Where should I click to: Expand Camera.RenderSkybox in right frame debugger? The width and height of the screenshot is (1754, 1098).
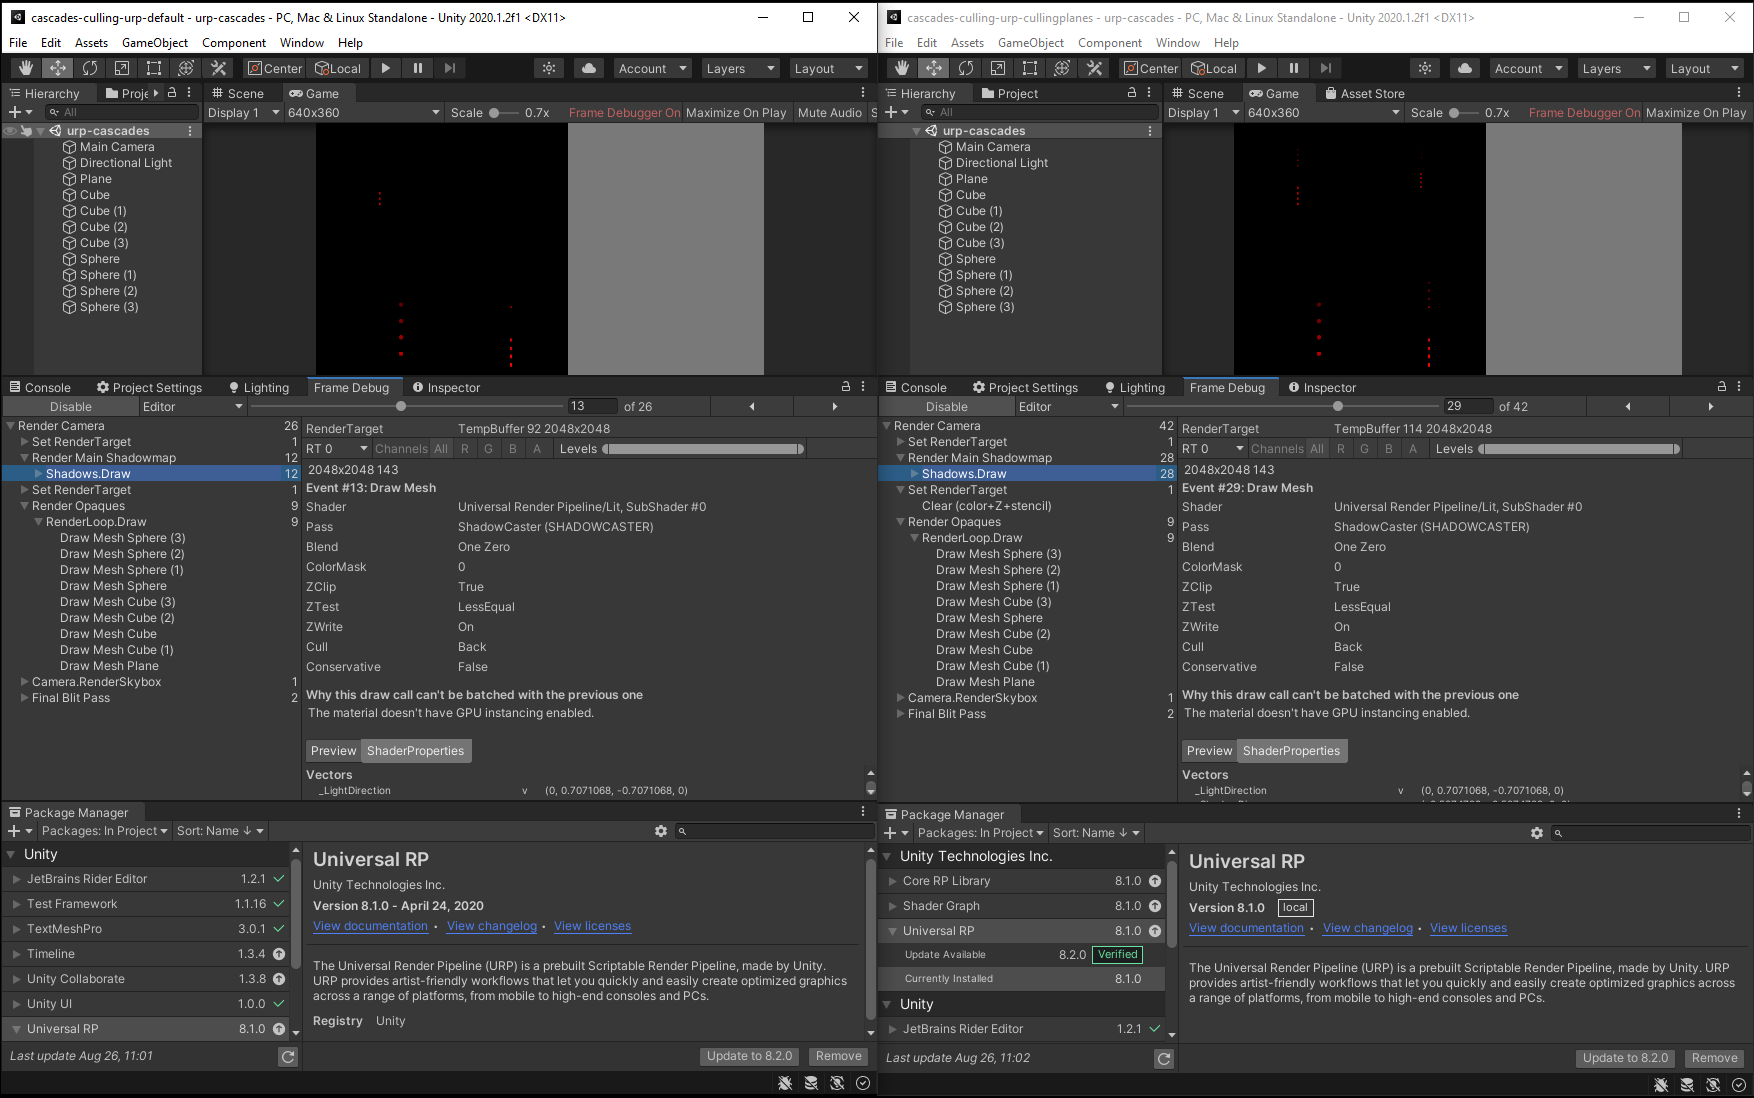coord(901,698)
